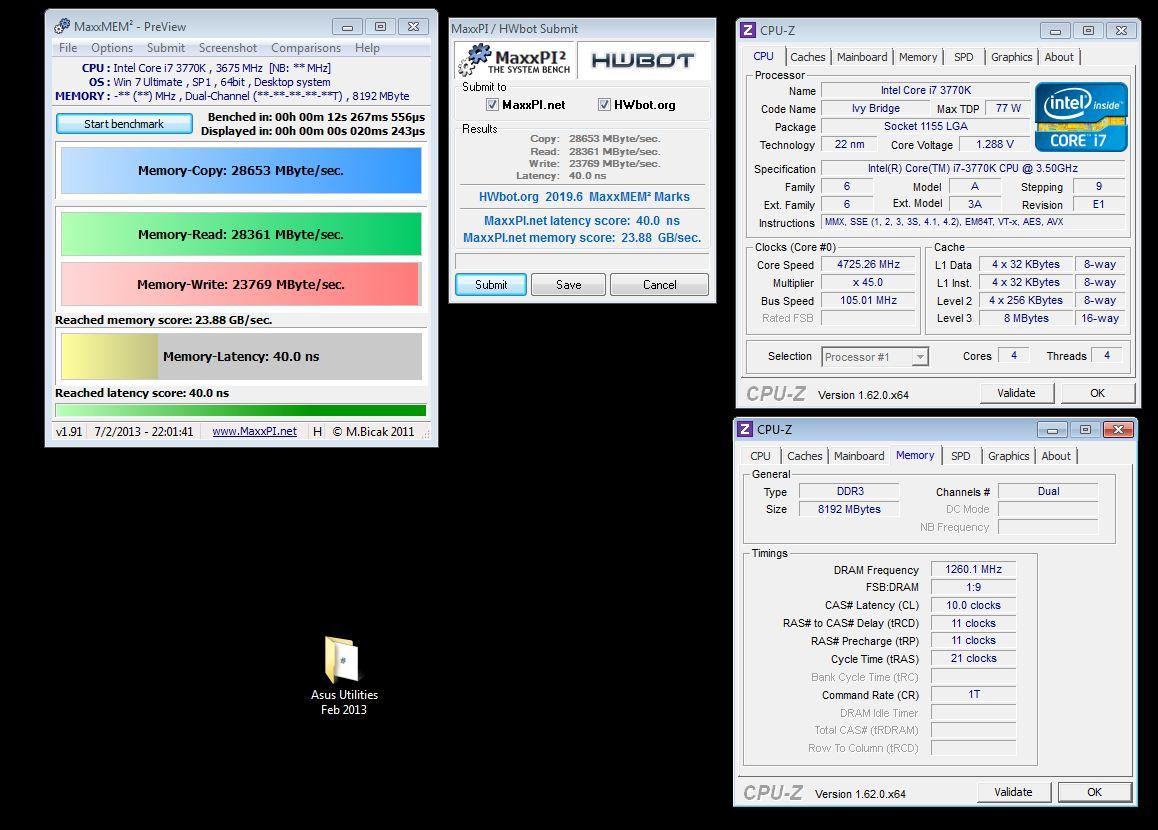Open the Options menu in MaxxMEM
The width and height of the screenshot is (1158, 830).
[x=112, y=47]
